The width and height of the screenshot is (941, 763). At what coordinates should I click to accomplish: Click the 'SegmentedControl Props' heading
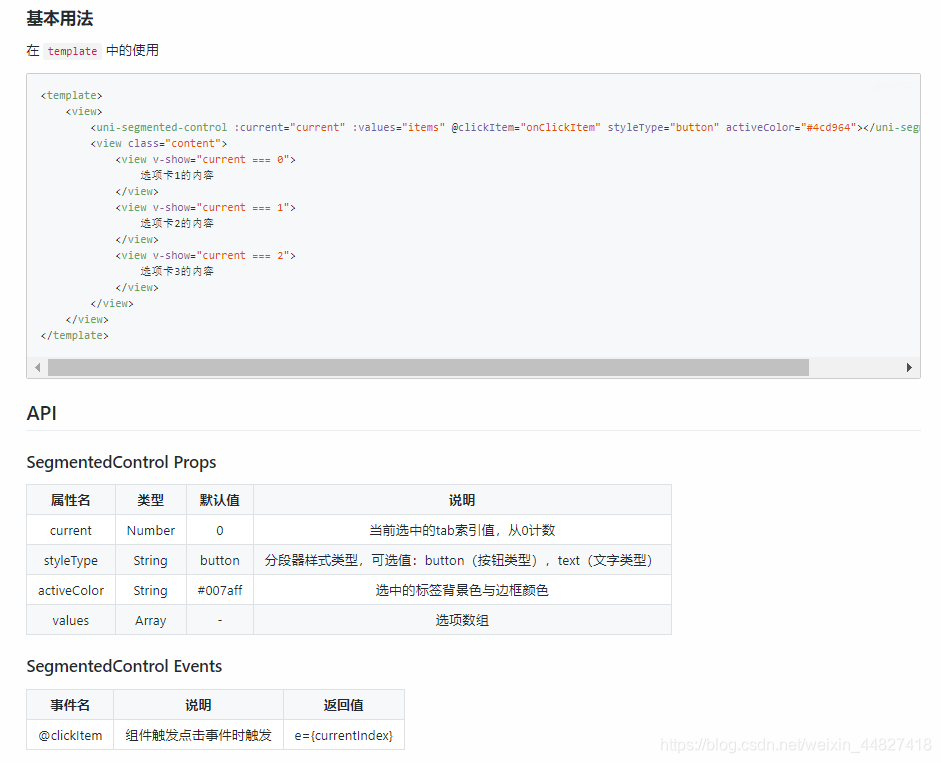click(x=121, y=462)
